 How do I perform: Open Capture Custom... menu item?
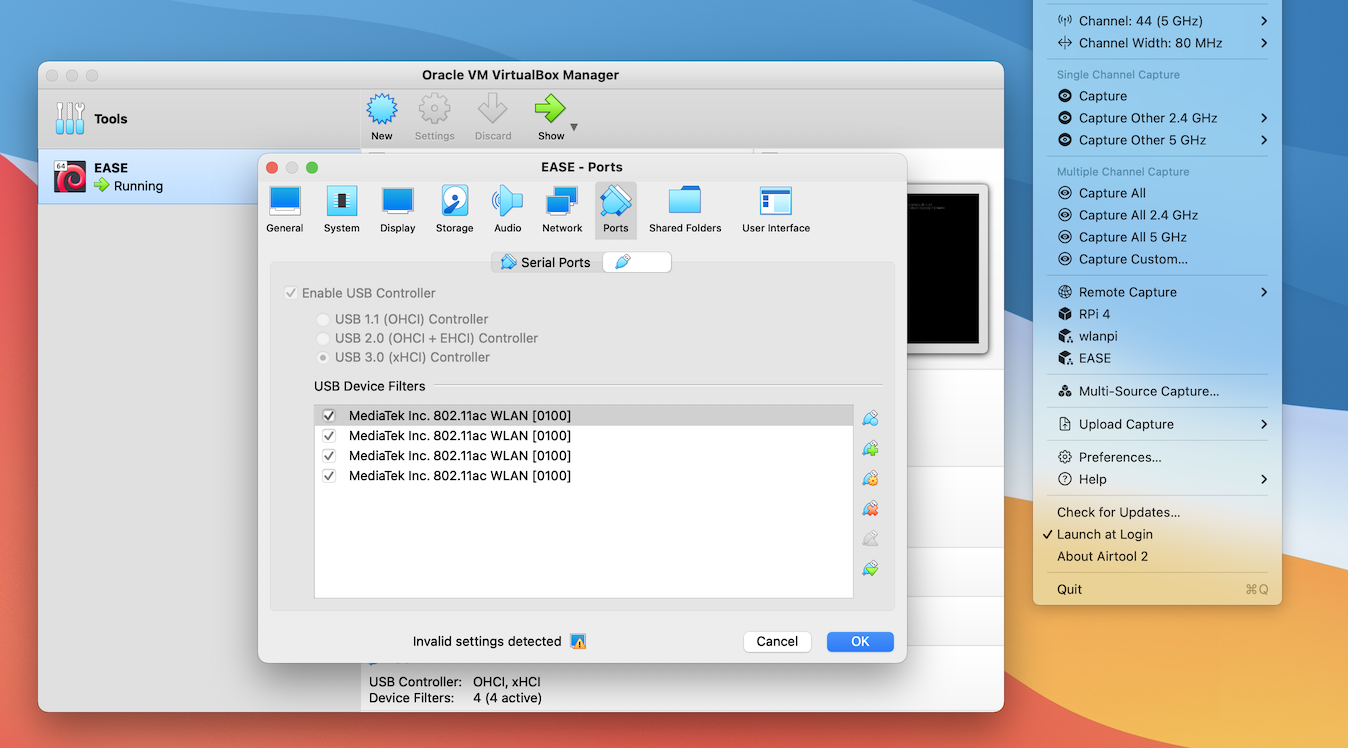(1157, 259)
